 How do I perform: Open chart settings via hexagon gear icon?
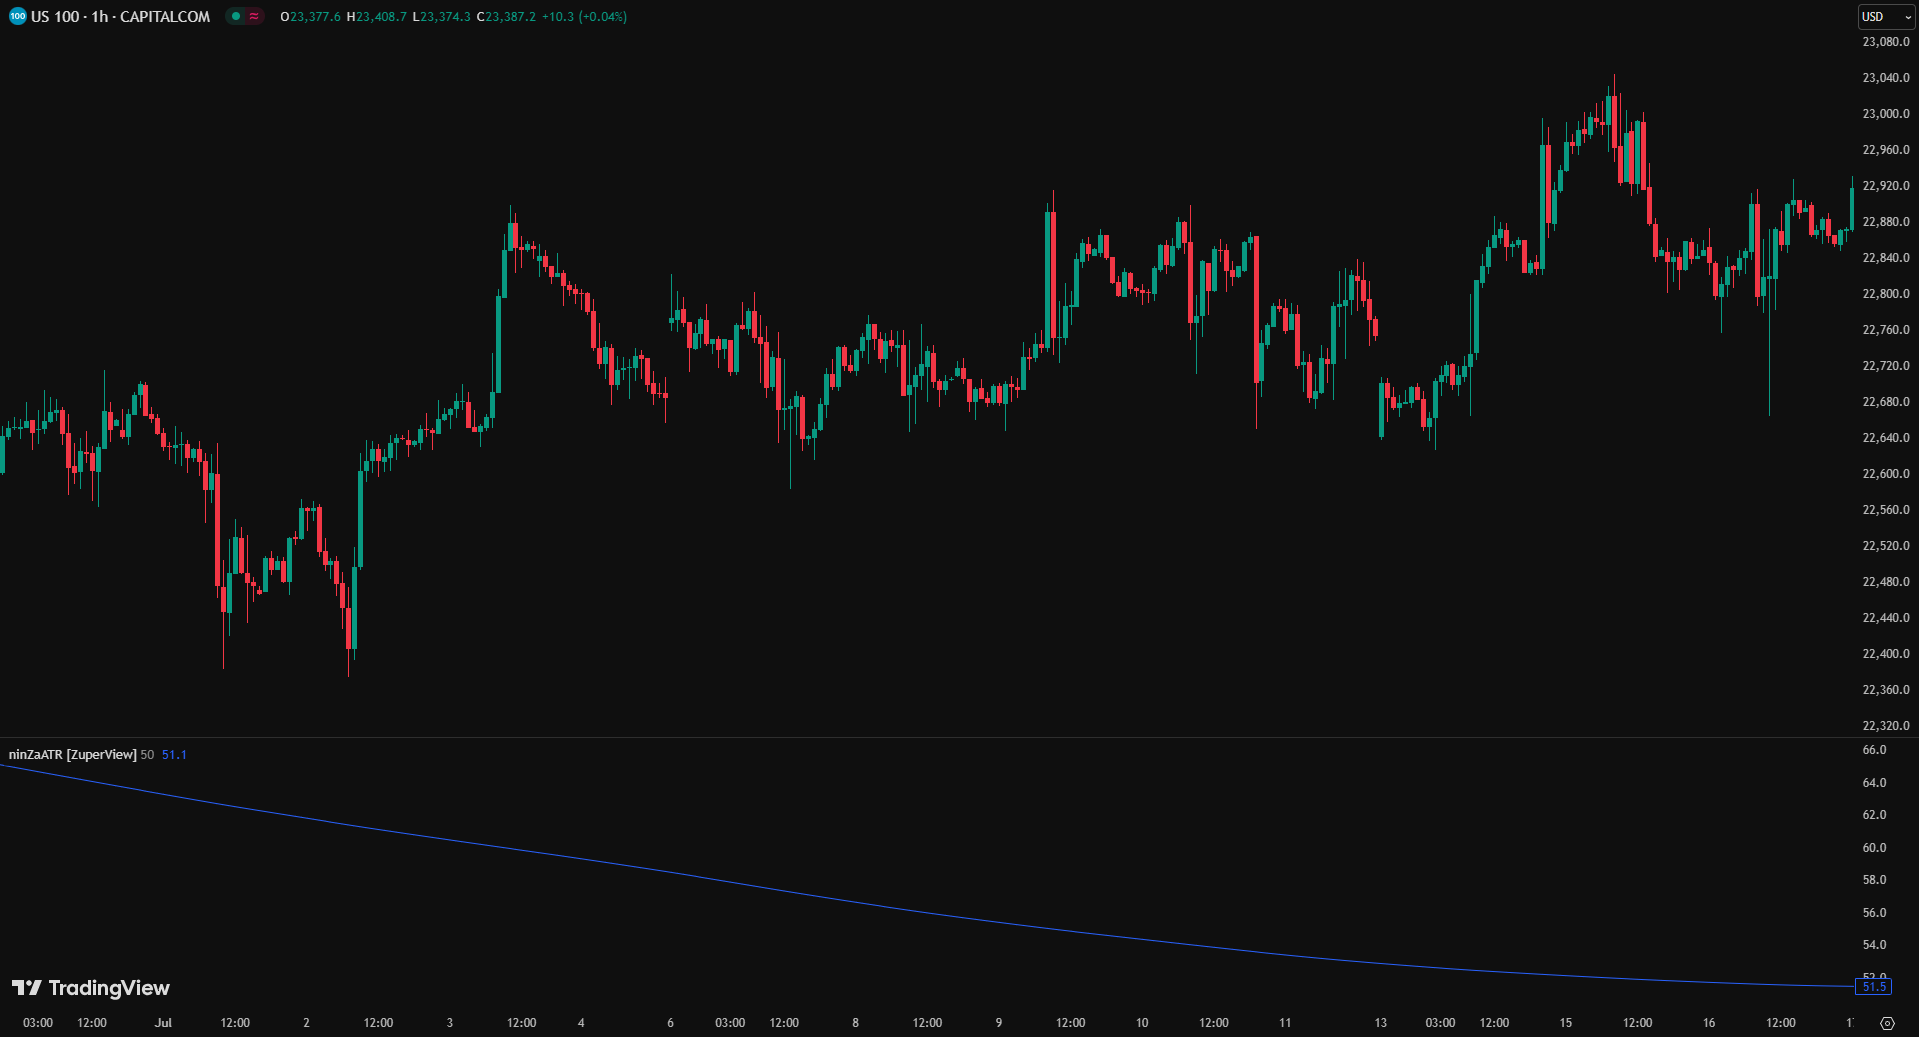click(x=1887, y=1023)
